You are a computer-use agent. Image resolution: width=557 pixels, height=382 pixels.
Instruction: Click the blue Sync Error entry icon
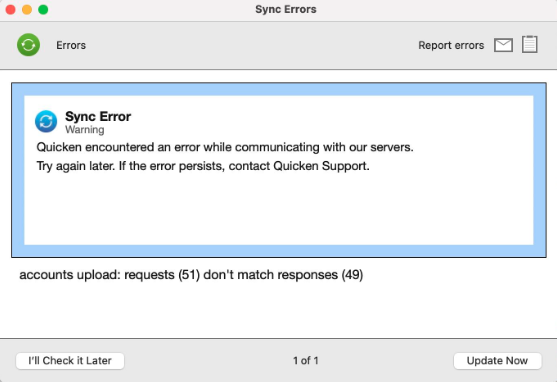click(x=46, y=121)
